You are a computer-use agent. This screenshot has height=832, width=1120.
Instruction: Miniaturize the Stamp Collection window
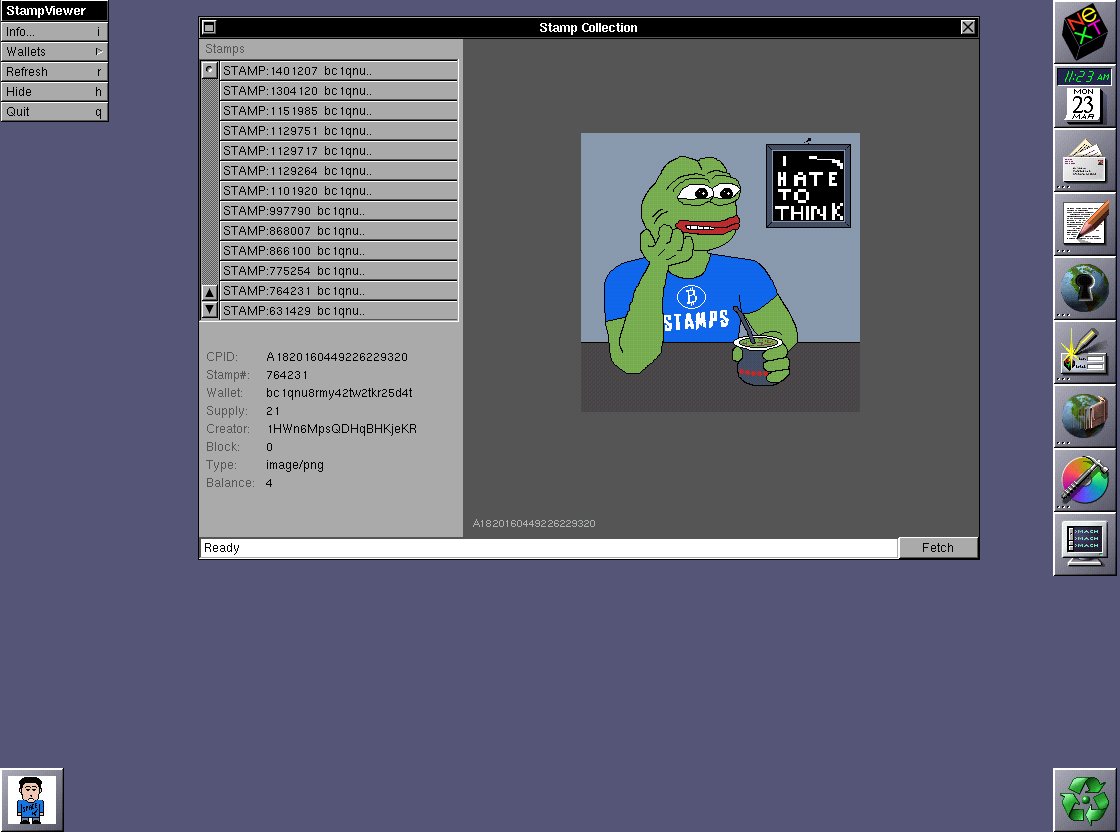[x=209, y=27]
